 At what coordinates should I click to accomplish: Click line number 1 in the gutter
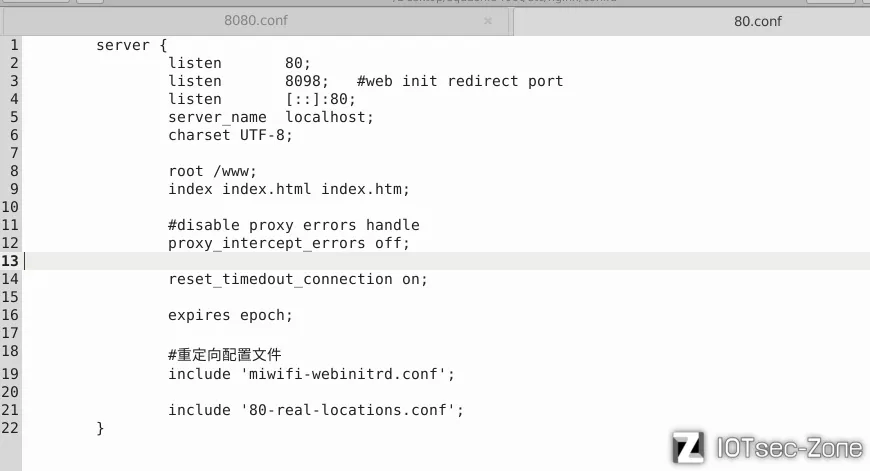[14, 45]
